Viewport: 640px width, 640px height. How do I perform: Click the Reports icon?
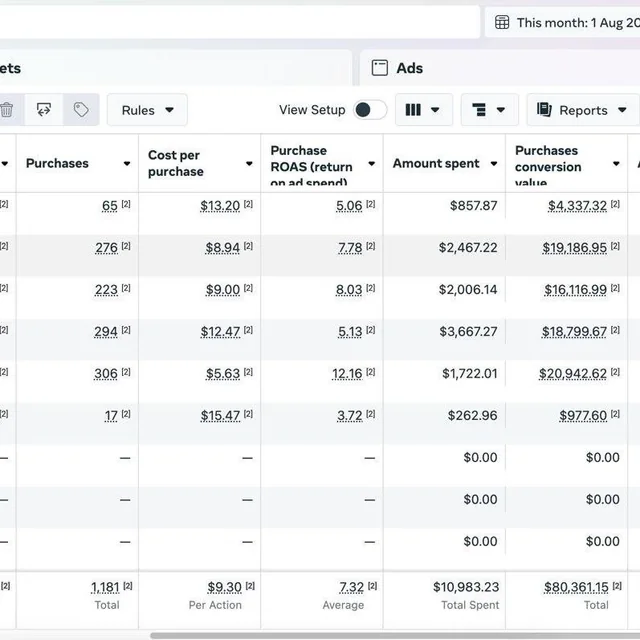[x=544, y=110]
